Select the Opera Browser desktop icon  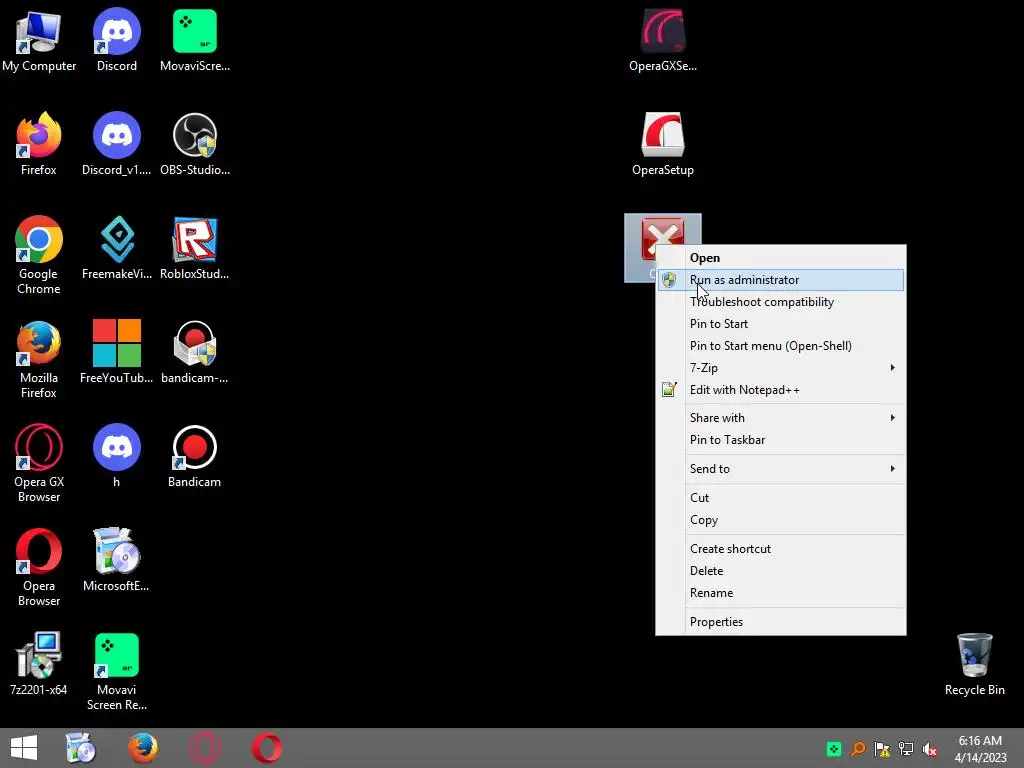(39, 567)
